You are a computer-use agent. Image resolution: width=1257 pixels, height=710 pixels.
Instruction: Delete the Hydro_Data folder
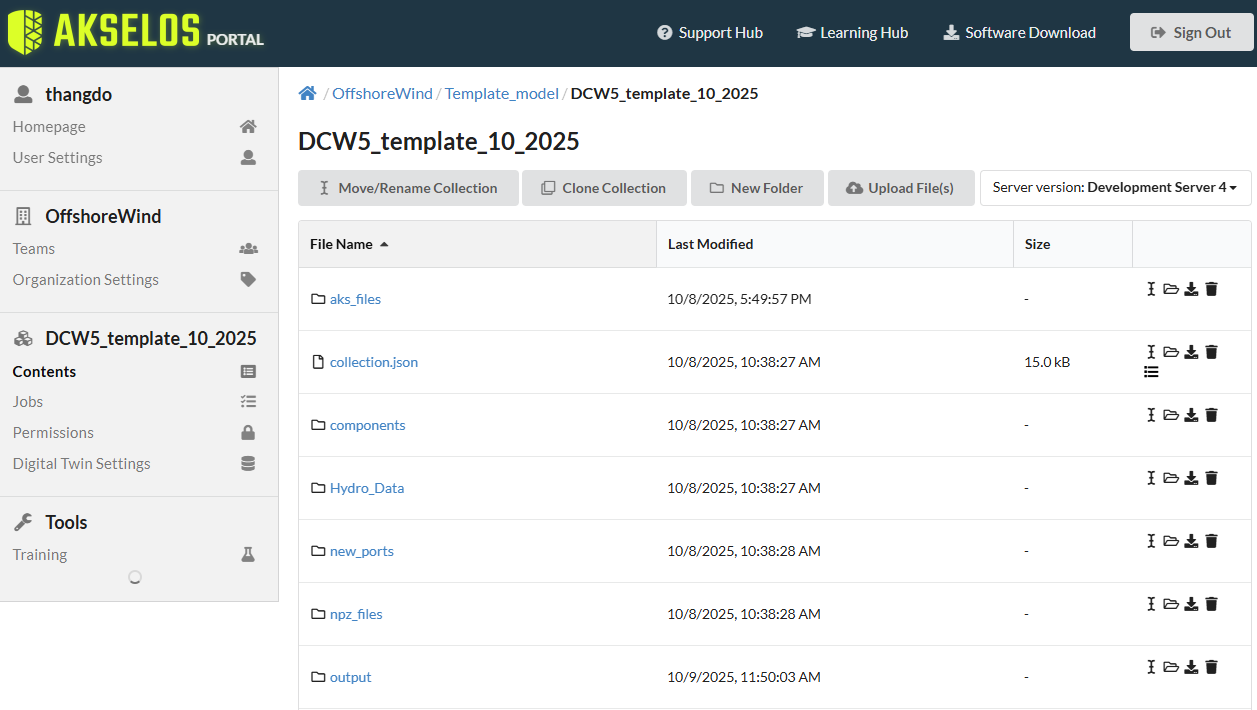1211,478
